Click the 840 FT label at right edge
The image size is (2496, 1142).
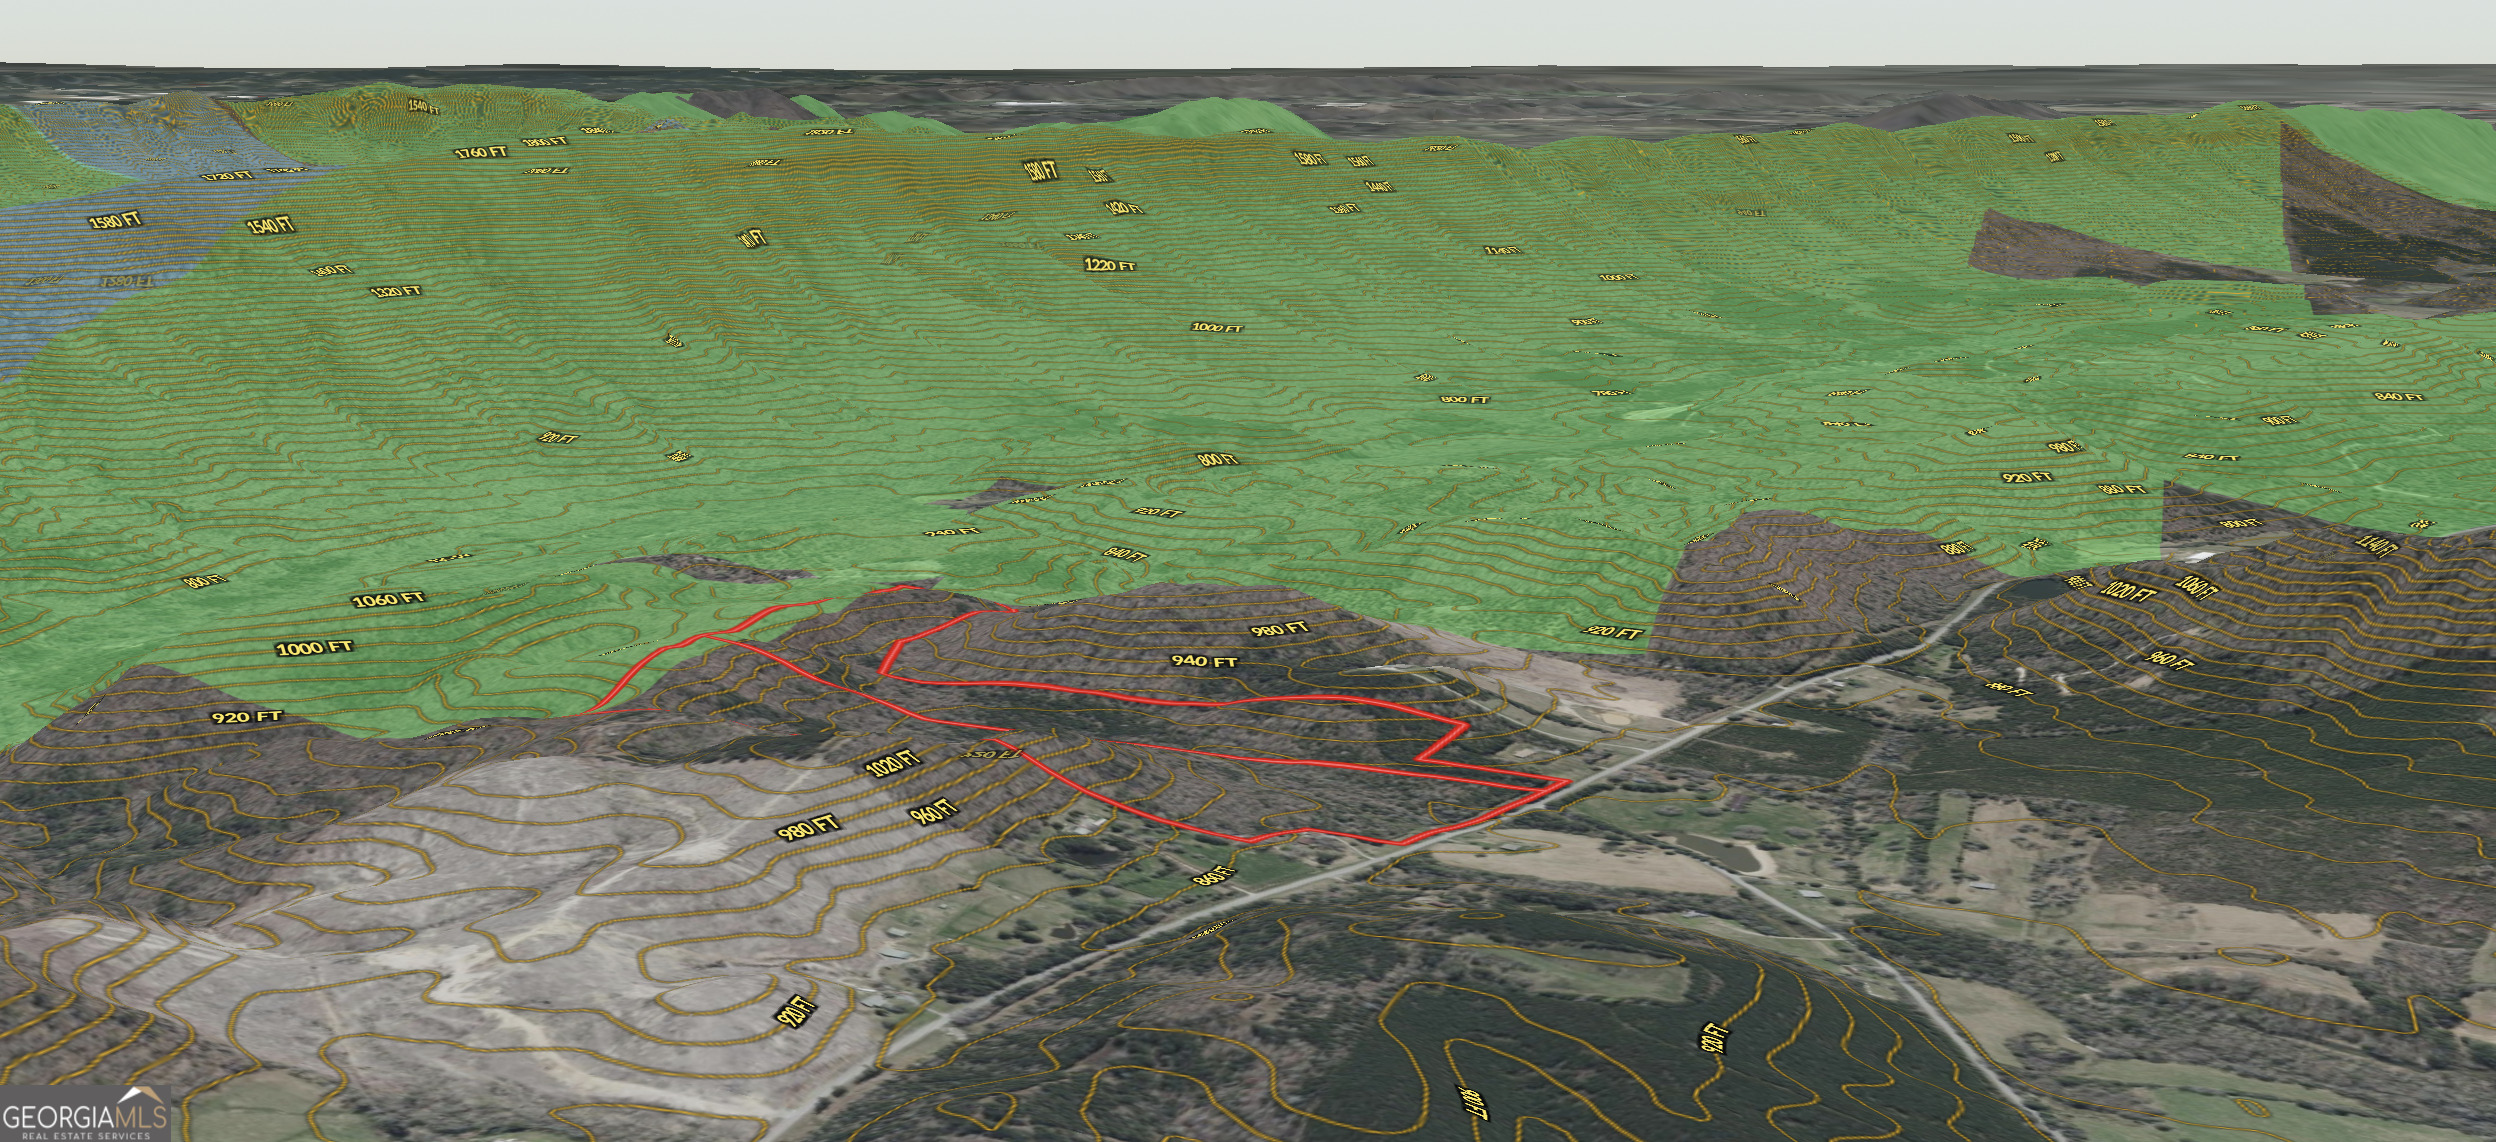click(2398, 397)
